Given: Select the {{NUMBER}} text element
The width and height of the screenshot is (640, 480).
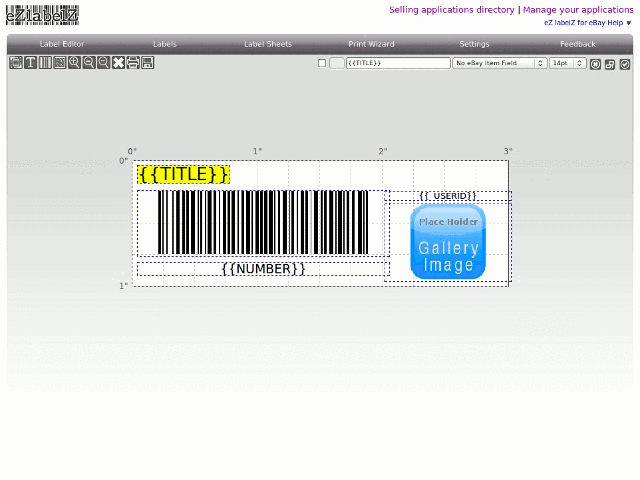Looking at the screenshot, I should click(263, 269).
